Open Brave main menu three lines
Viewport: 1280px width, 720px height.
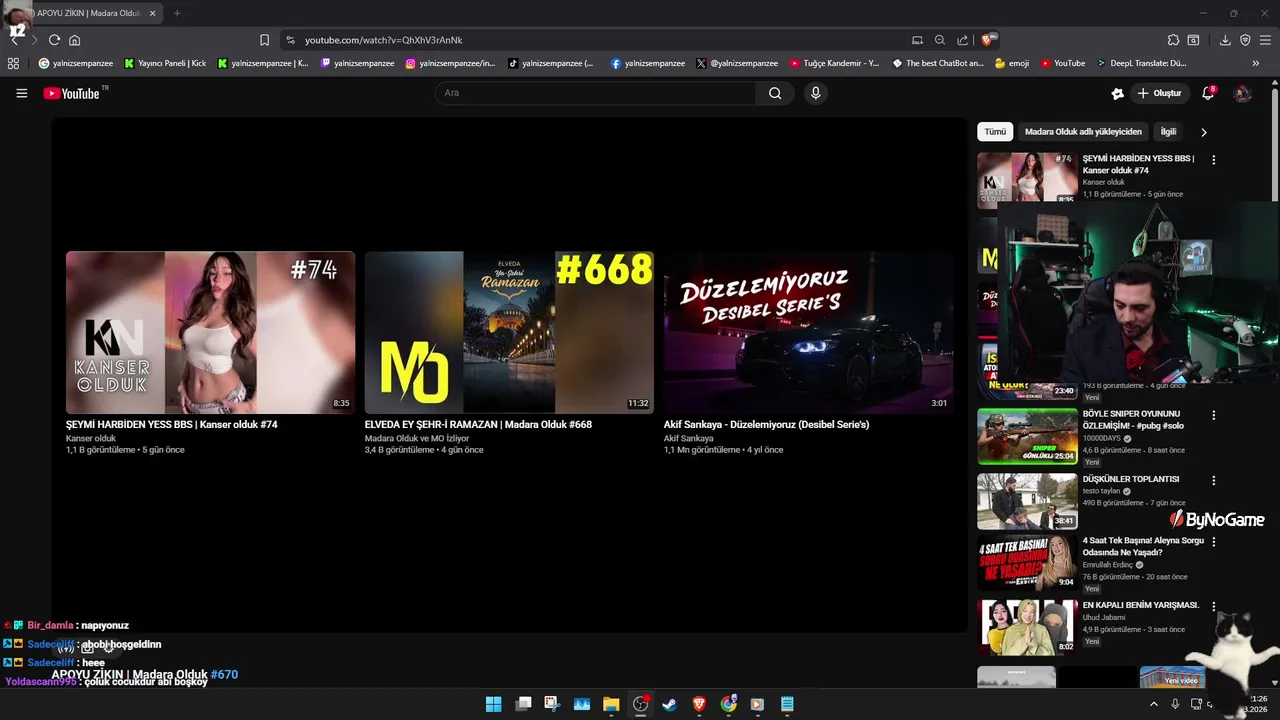[1265, 40]
